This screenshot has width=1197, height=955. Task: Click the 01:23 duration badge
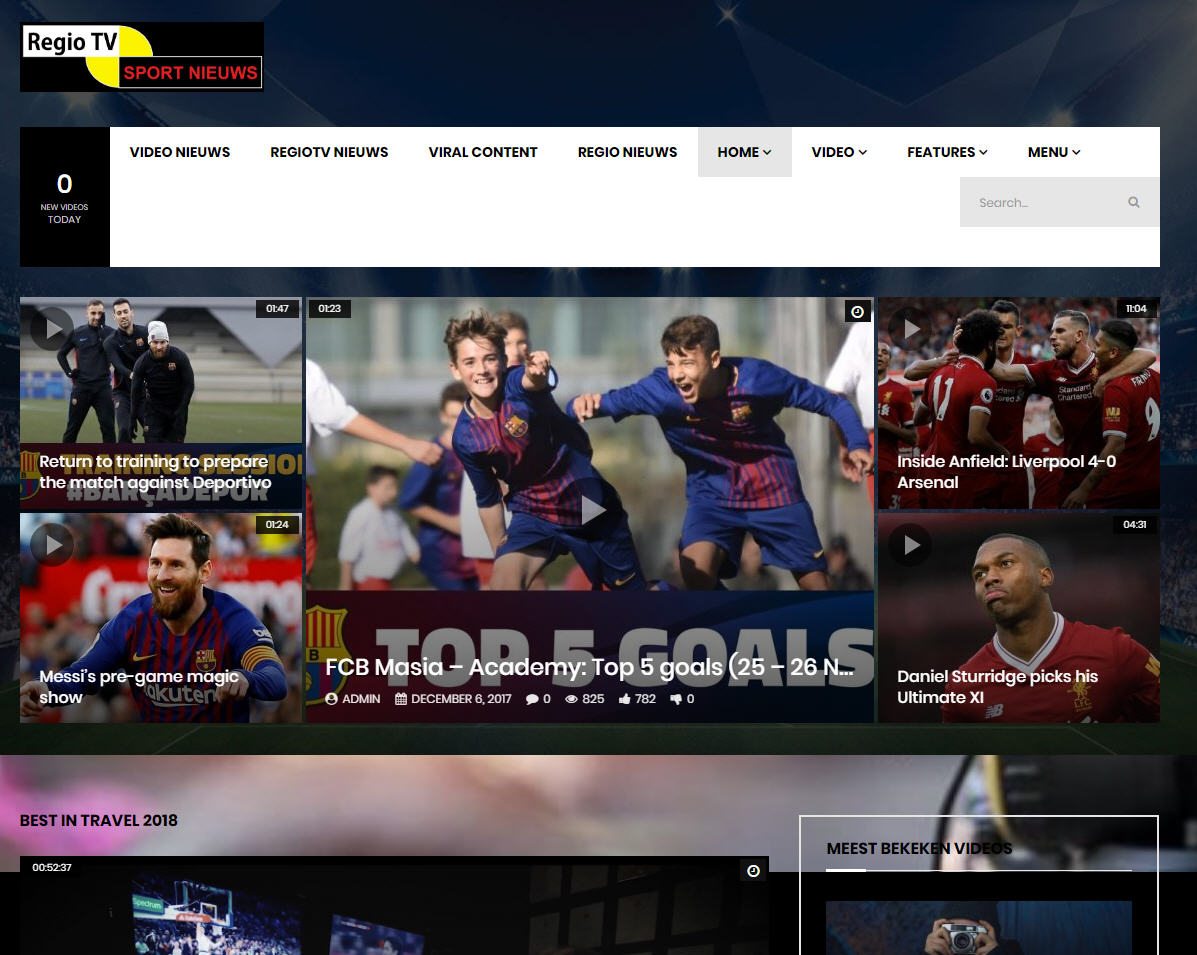[330, 308]
